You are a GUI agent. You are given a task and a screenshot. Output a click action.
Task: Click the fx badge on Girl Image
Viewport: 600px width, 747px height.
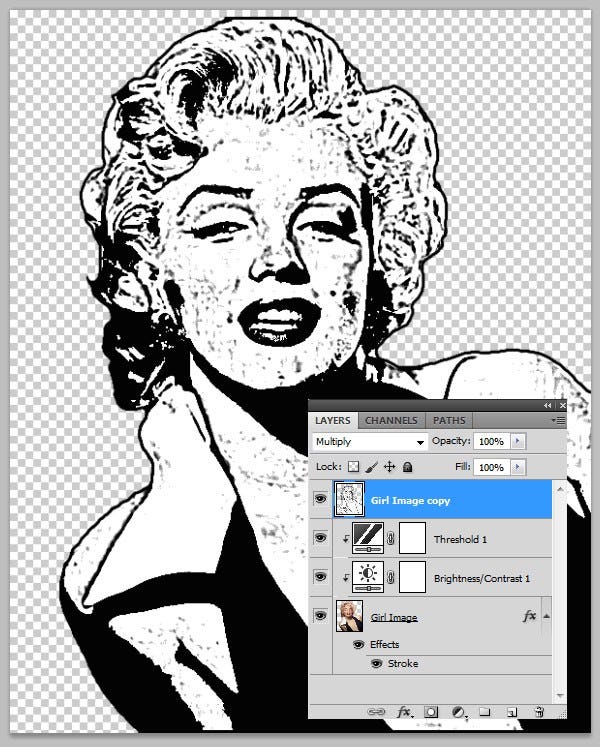[x=529, y=616]
